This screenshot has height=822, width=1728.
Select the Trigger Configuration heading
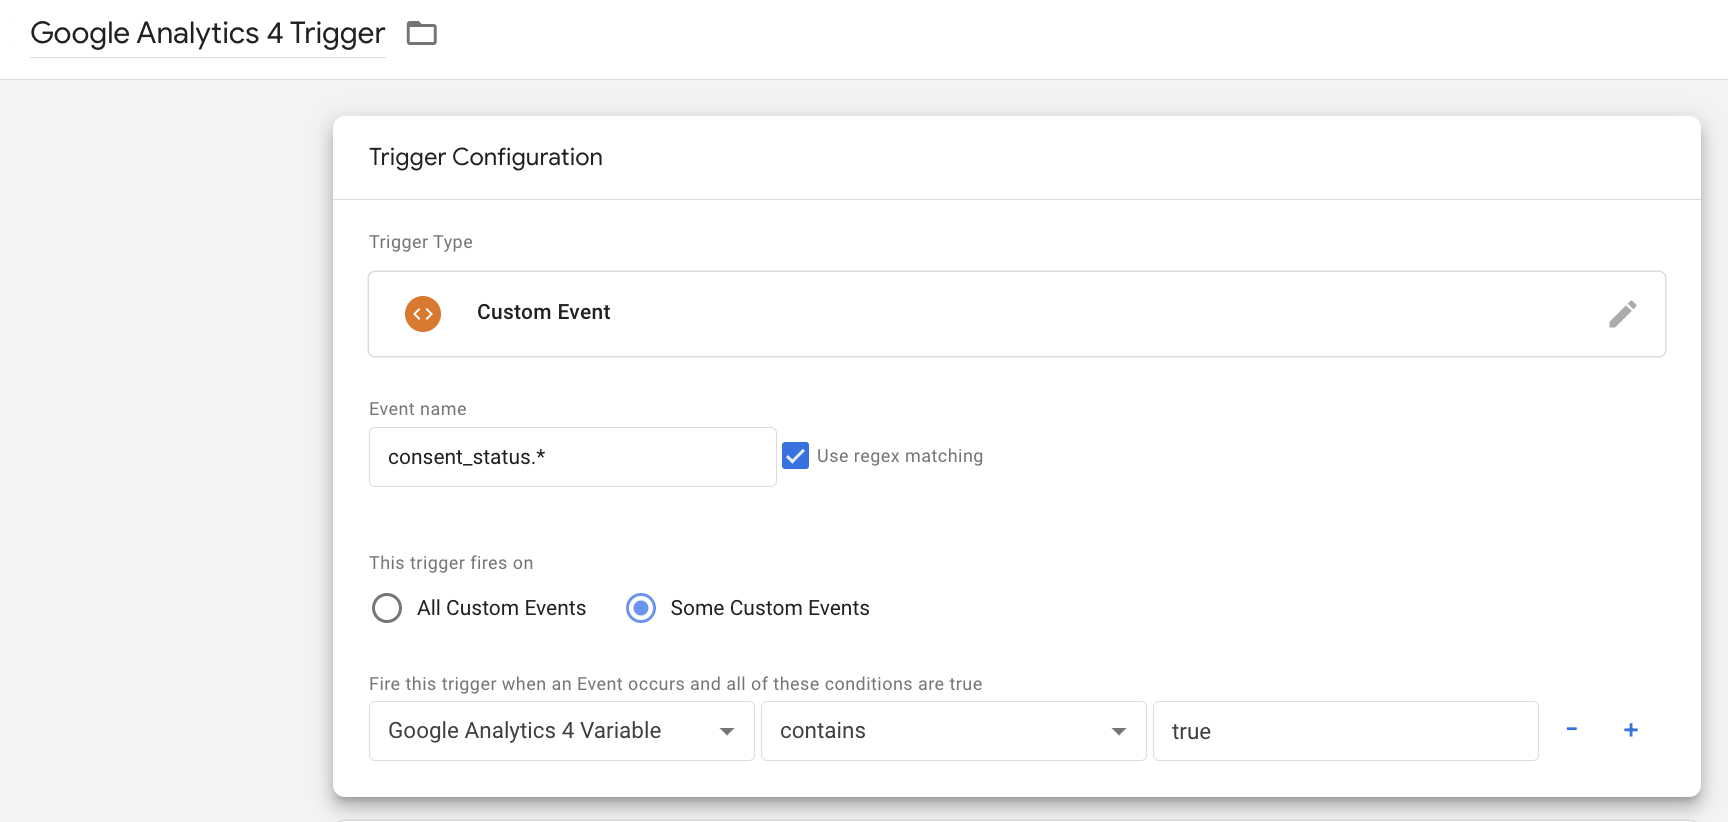[486, 157]
